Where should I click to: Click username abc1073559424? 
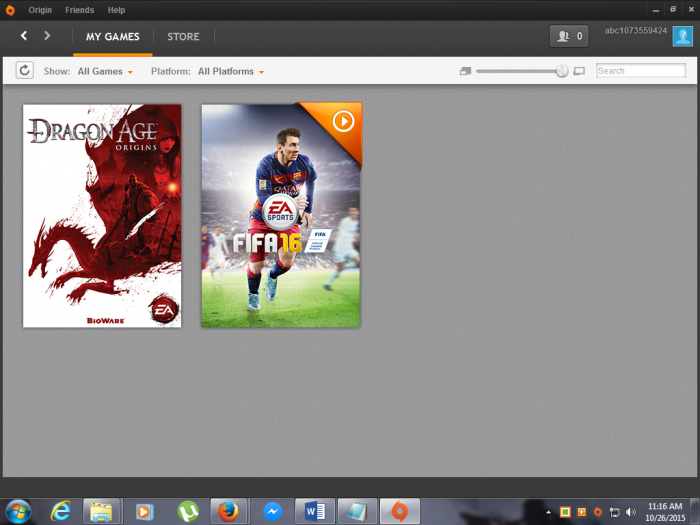pyautogui.click(x=636, y=30)
